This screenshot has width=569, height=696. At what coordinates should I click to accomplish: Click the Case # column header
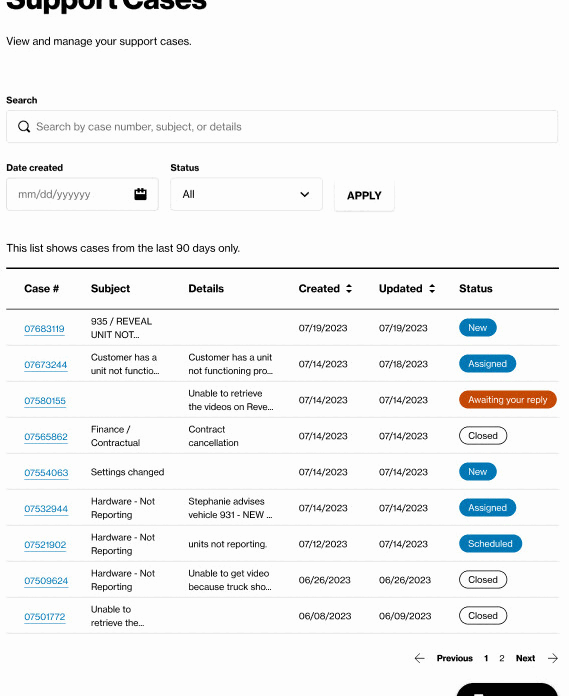[41, 289]
